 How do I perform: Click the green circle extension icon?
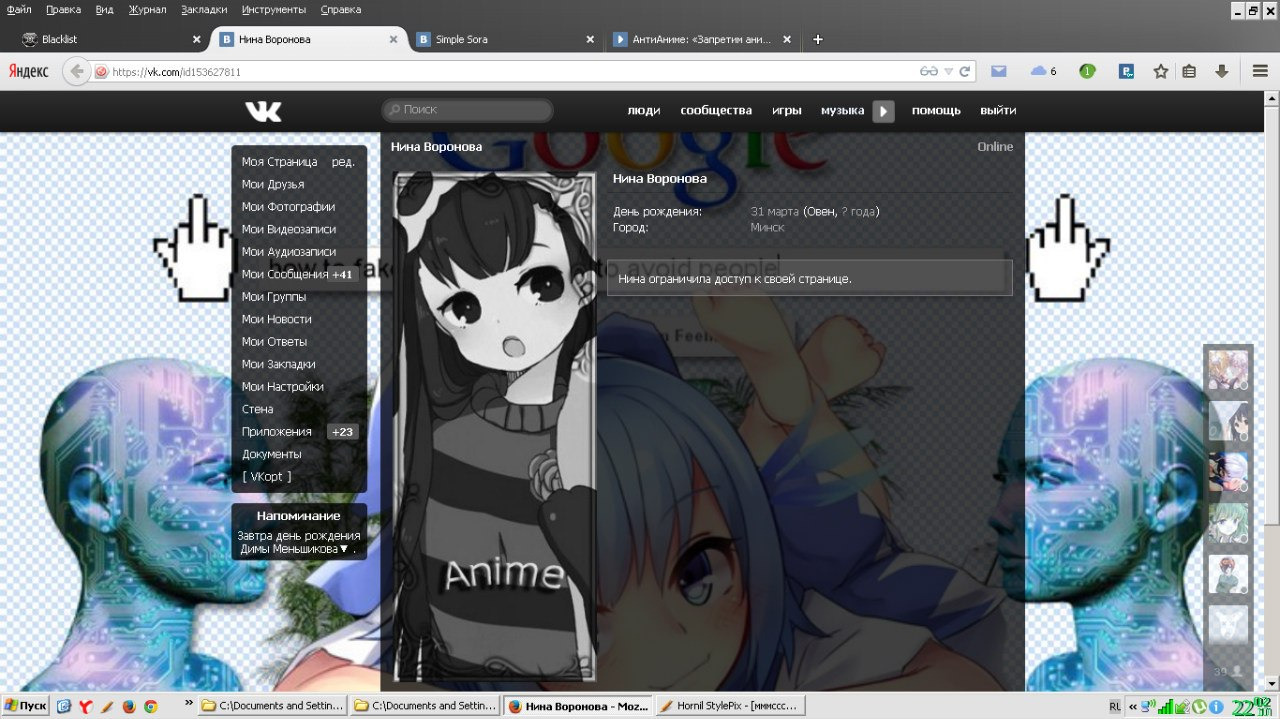point(1087,71)
